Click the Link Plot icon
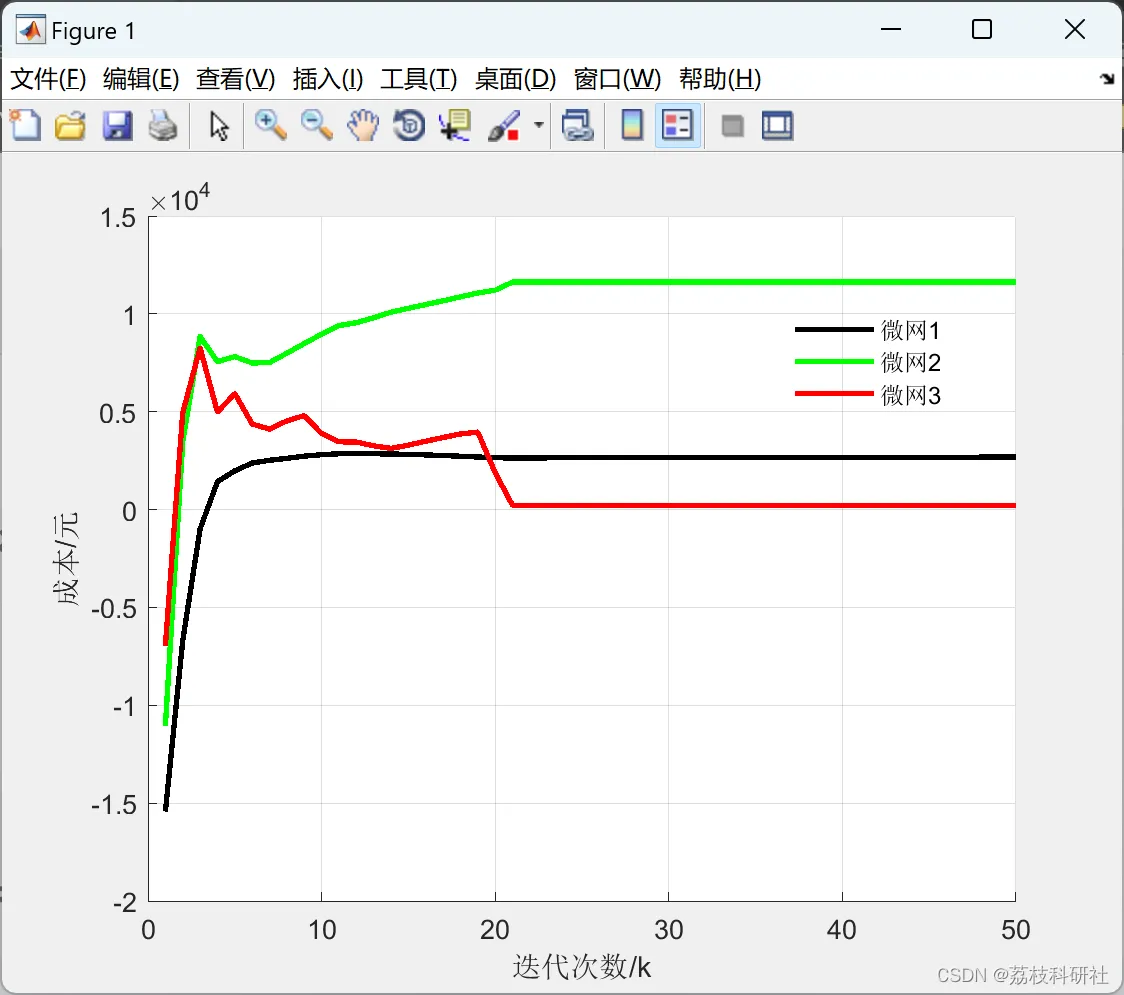 coord(577,125)
